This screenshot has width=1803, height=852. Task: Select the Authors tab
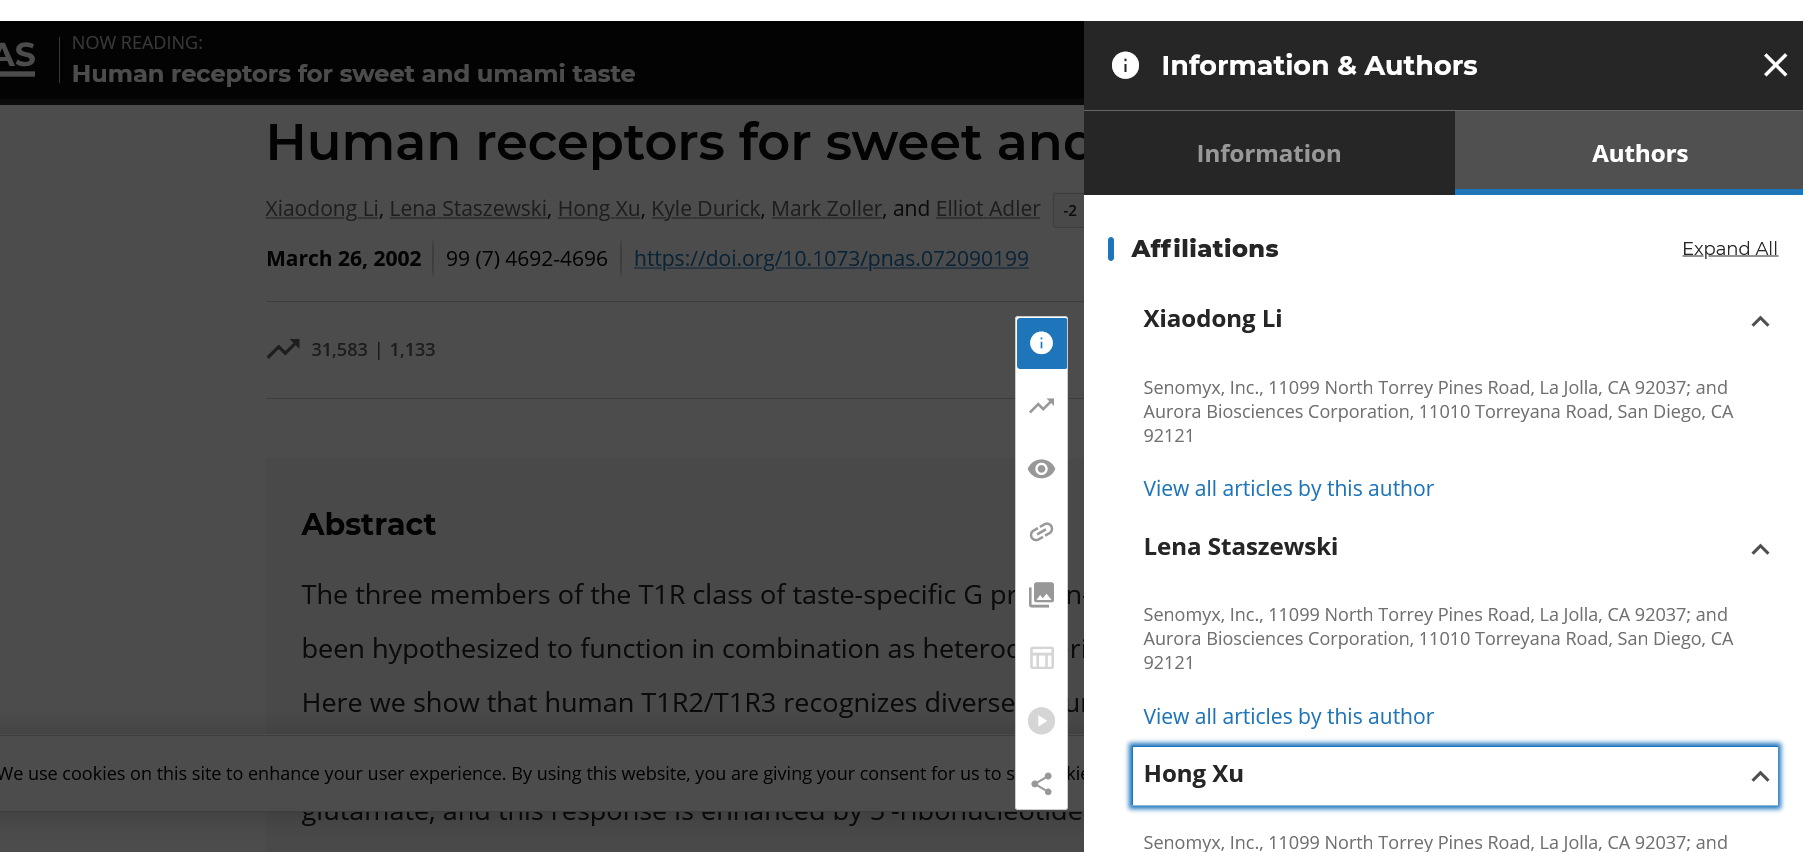point(1639,153)
